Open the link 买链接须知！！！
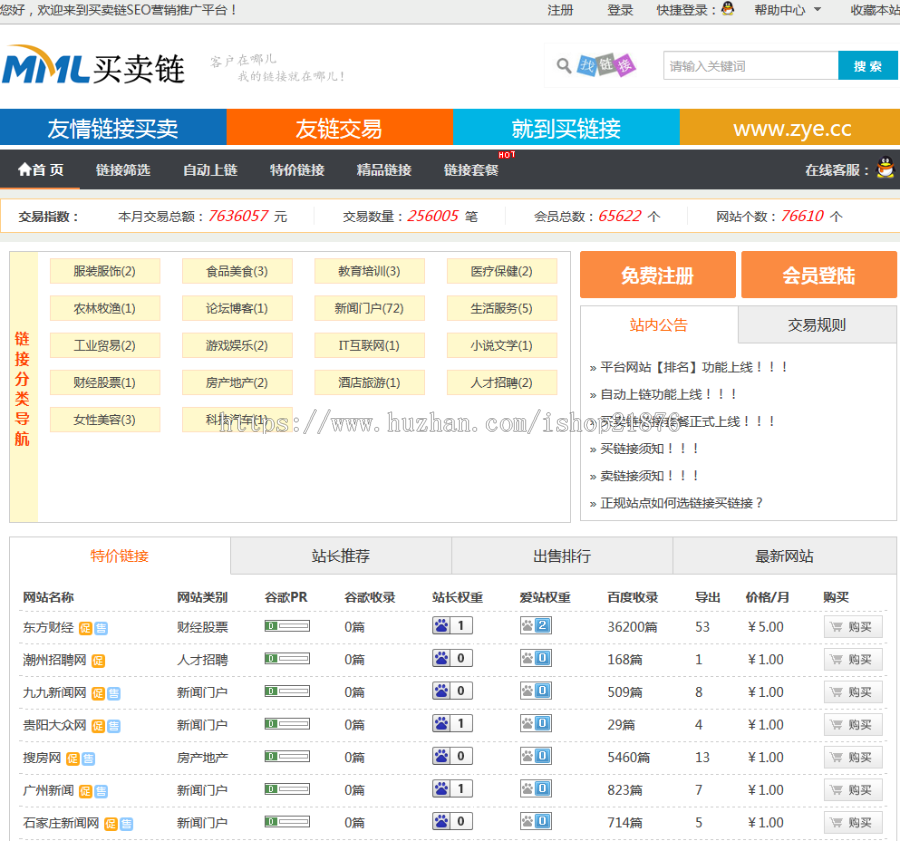This screenshot has height=841, width=900. (646, 449)
